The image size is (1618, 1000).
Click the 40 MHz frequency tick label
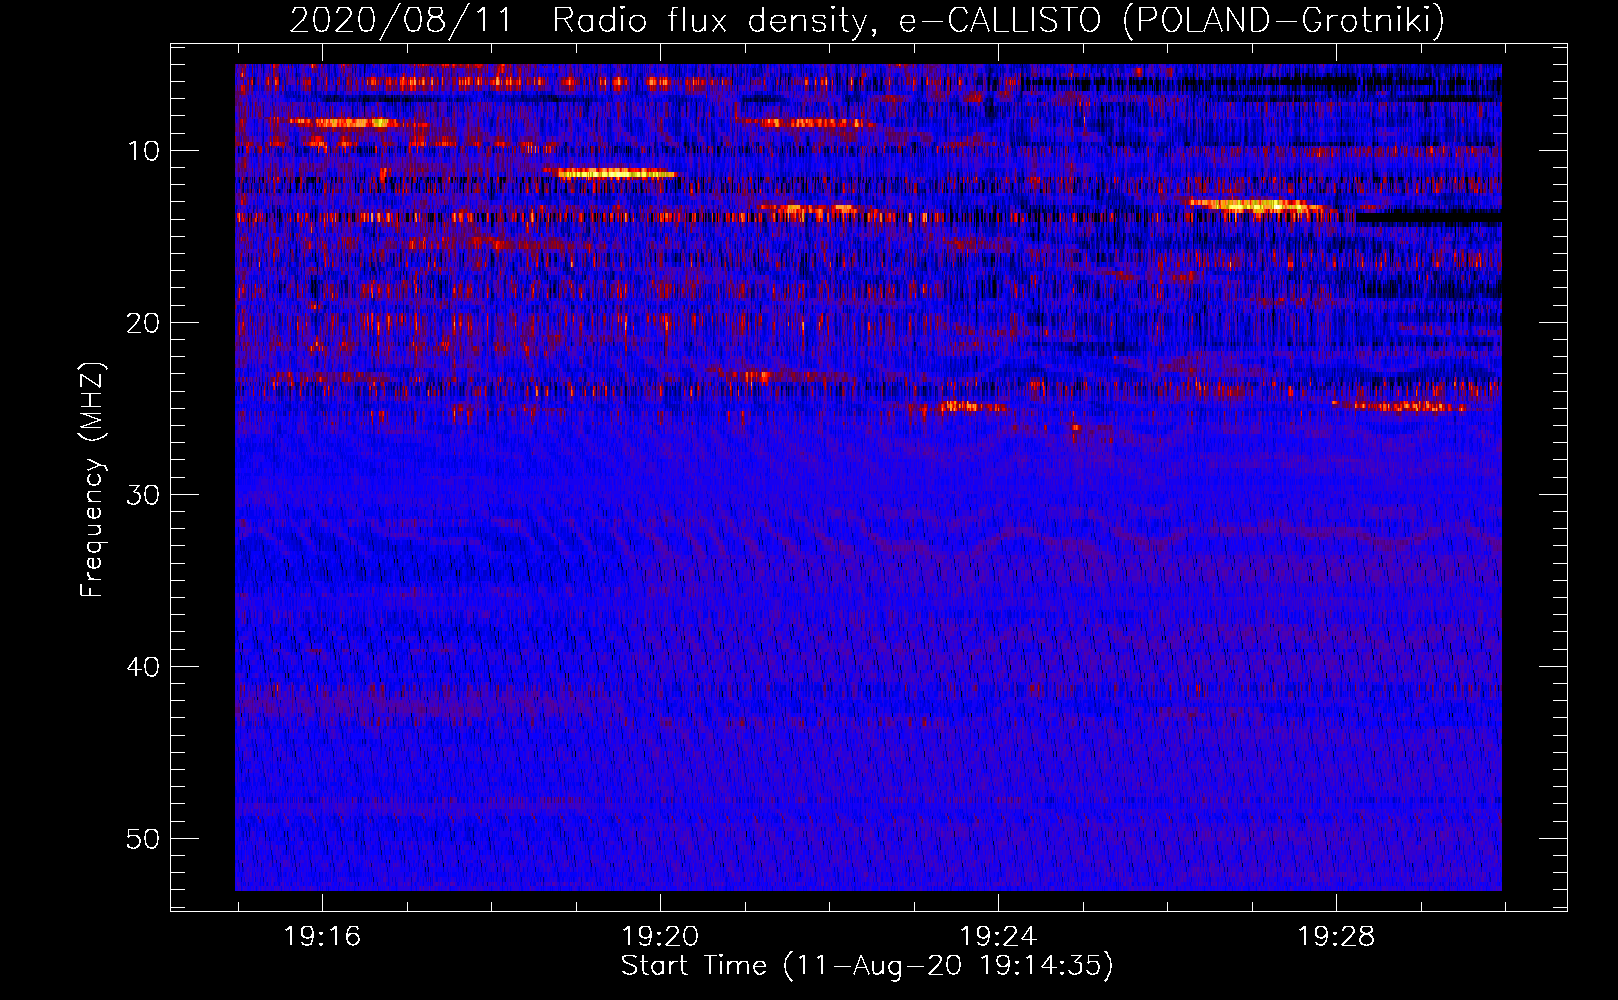click(144, 667)
